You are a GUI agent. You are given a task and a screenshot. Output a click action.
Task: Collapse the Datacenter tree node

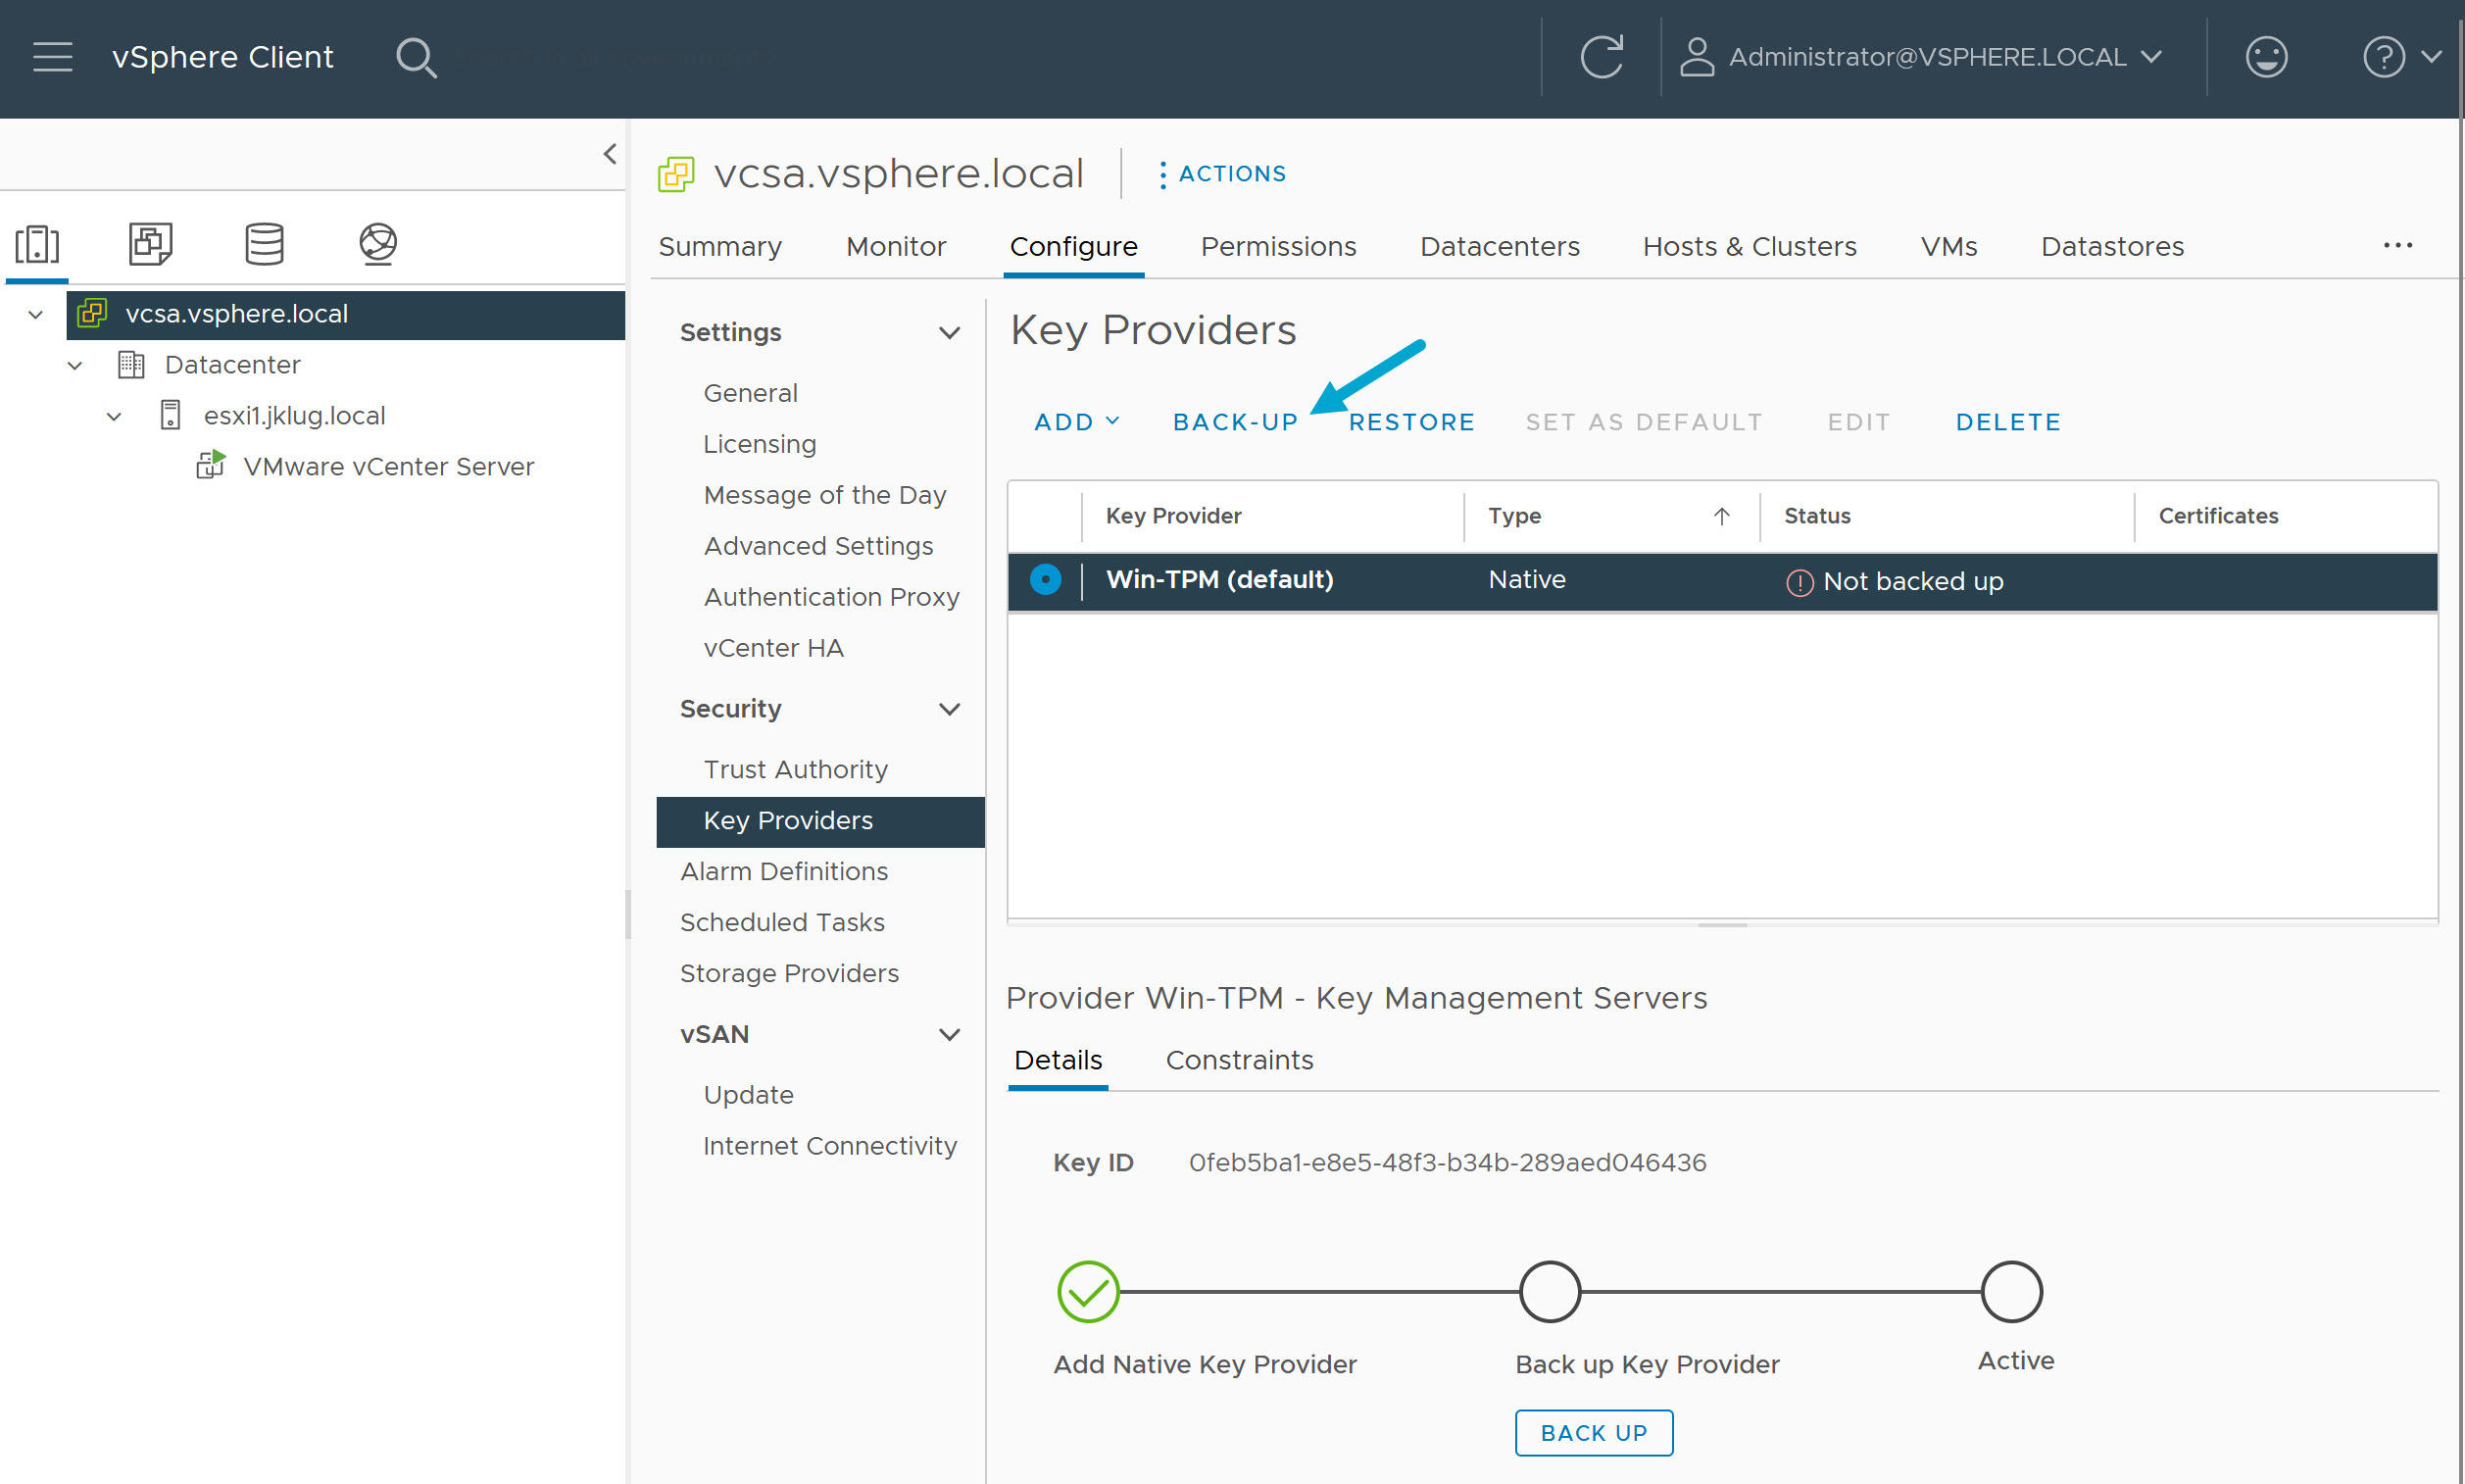(x=75, y=365)
